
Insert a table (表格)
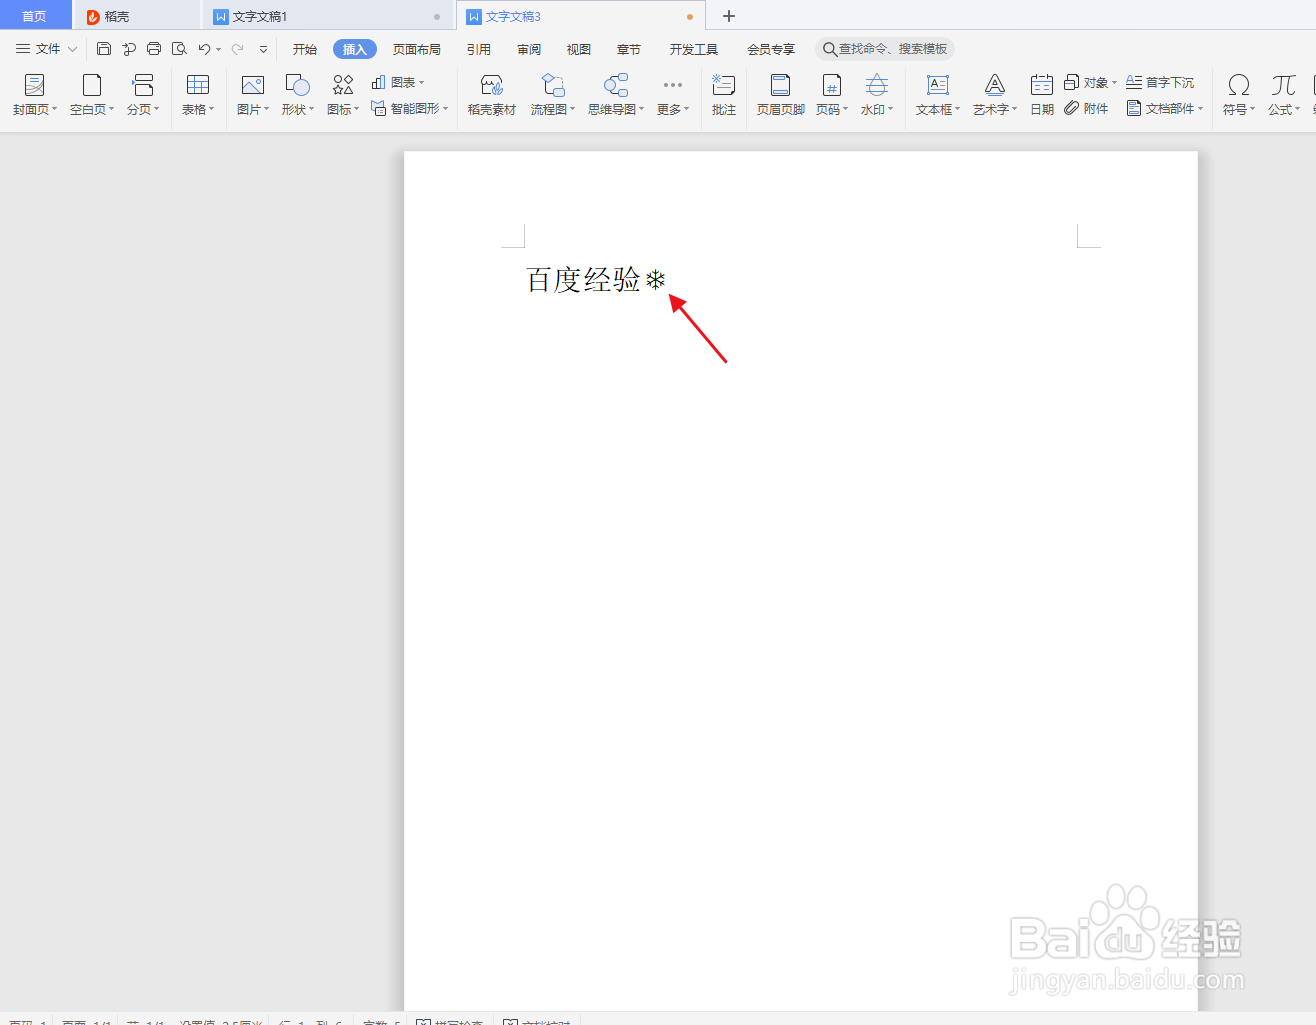[x=198, y=95]
